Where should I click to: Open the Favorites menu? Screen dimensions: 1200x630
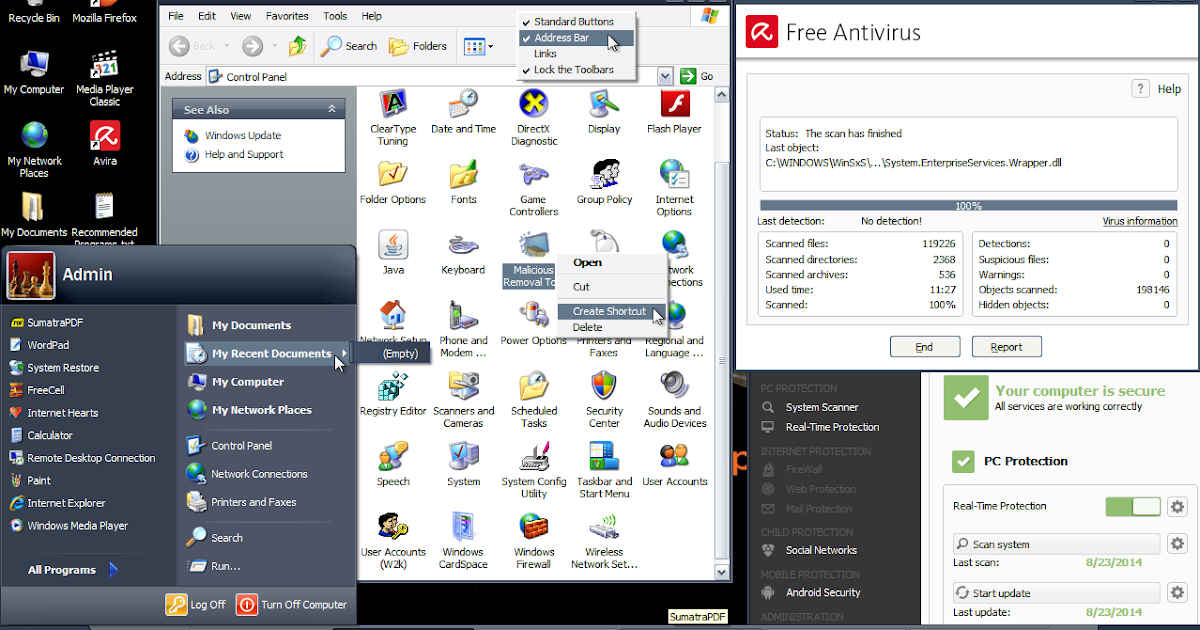tap(287, 16)
